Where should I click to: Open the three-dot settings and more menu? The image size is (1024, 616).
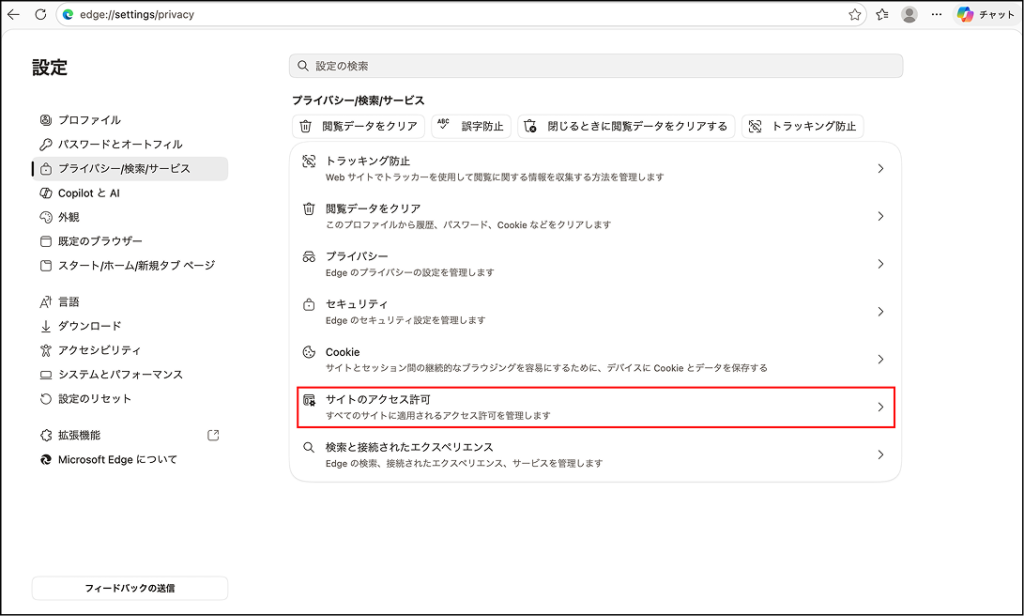tap(936, 14)
